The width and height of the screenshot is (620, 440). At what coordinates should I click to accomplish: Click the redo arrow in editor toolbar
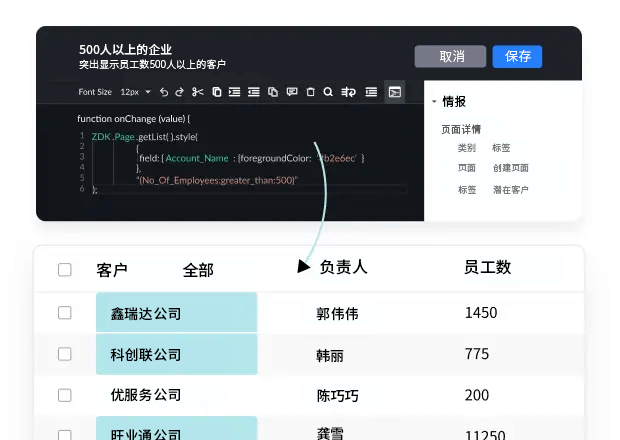[180, 92]
